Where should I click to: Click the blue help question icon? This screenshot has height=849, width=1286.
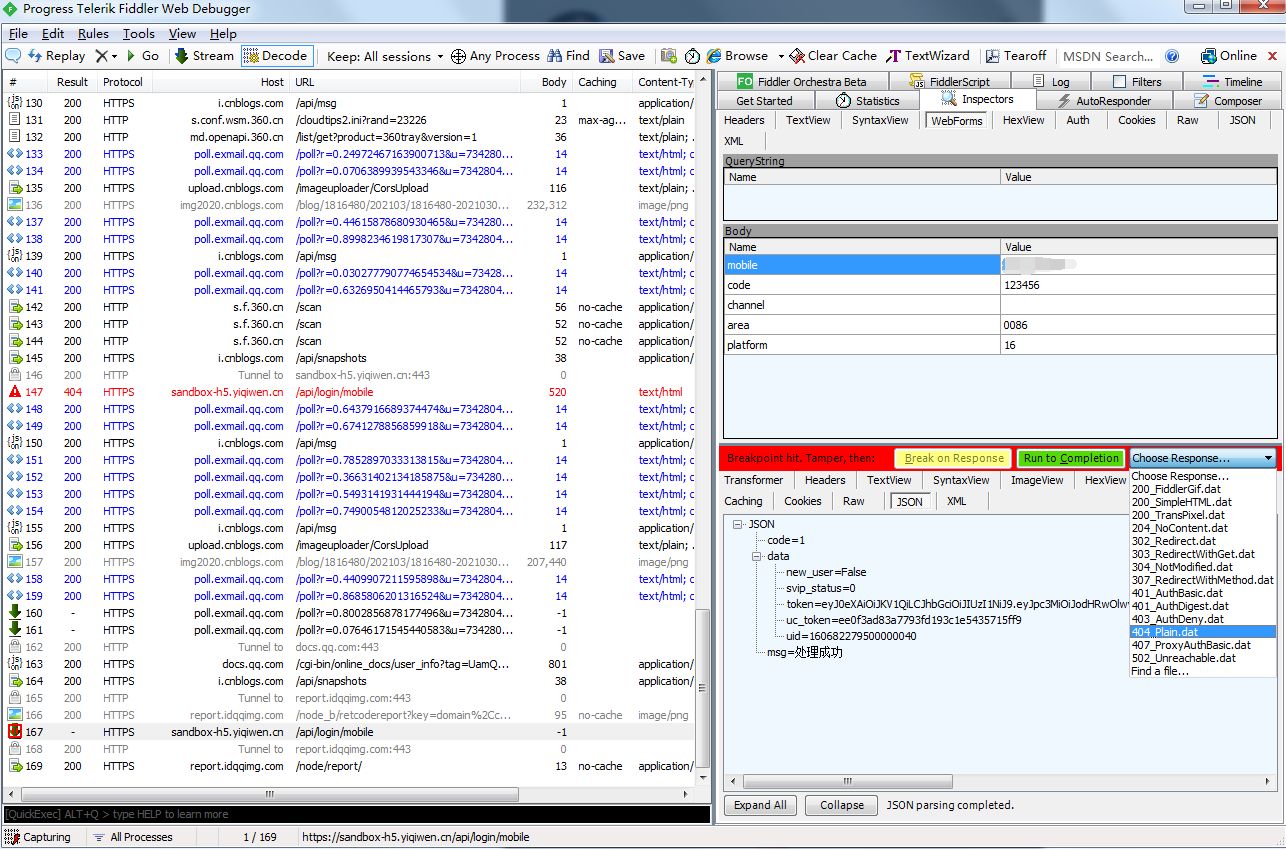pyautogui.click(x=1172, y=56)
